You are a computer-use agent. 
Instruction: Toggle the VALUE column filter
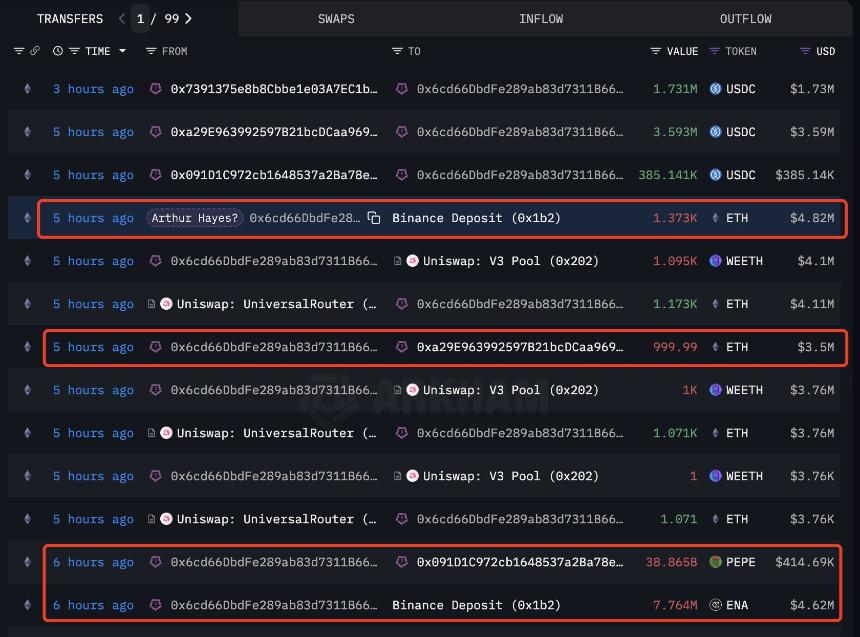(655, 51)
